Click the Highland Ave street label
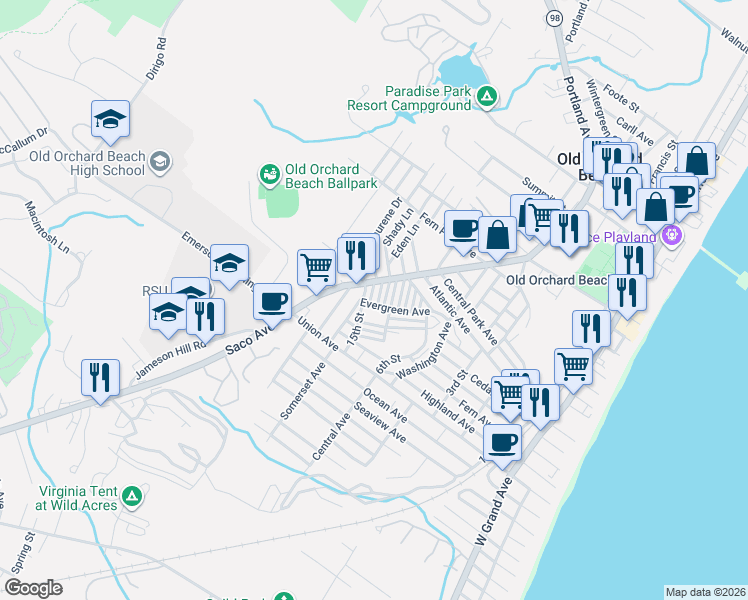 [447, 412]
